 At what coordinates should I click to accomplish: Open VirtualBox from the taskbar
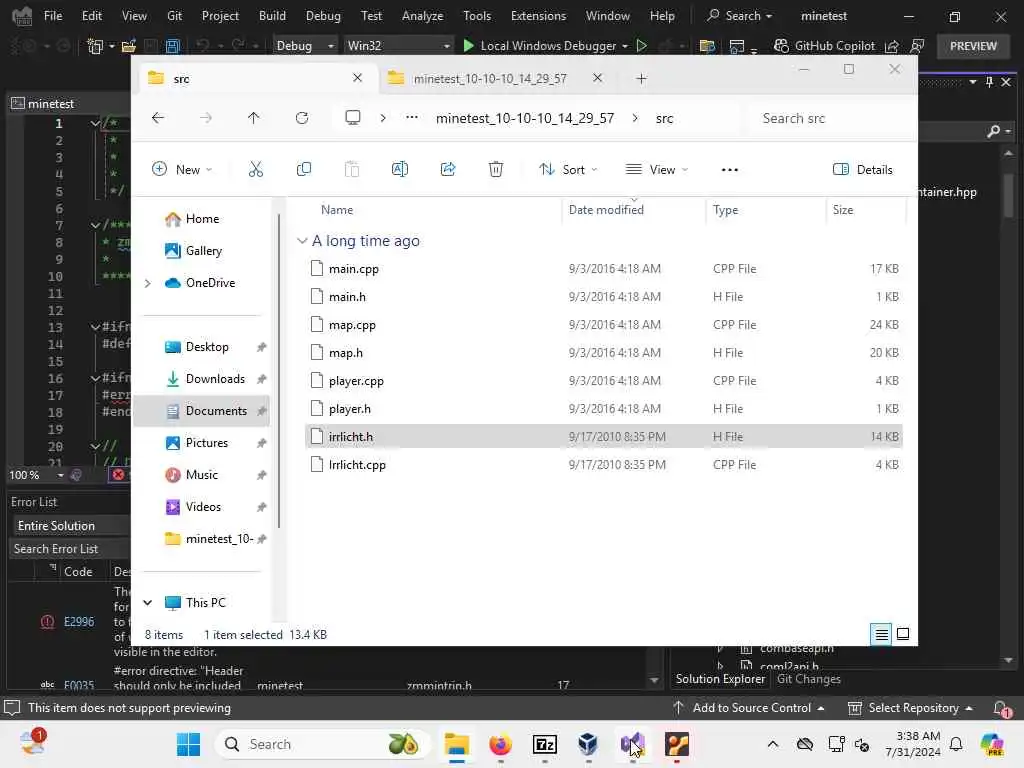coord(588,744)
